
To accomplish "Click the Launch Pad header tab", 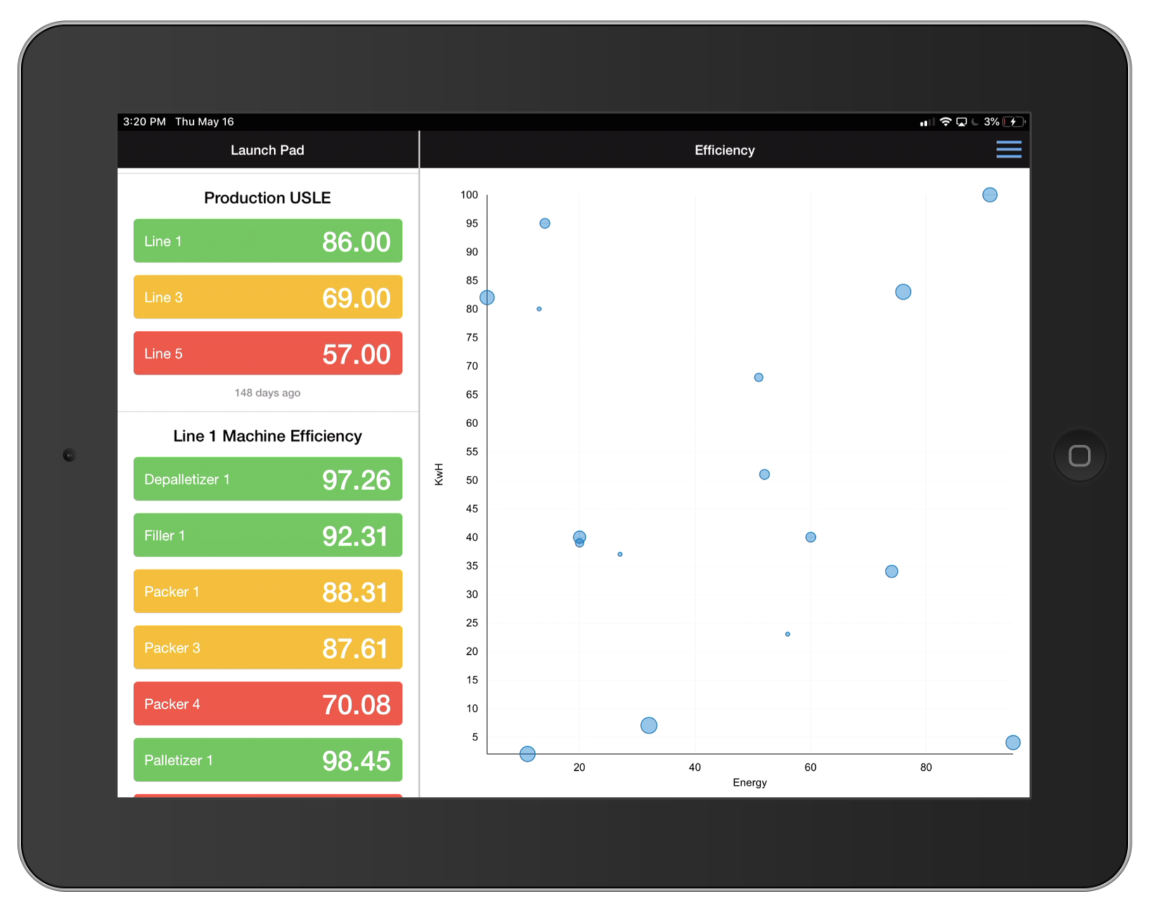I will point(267,150).
